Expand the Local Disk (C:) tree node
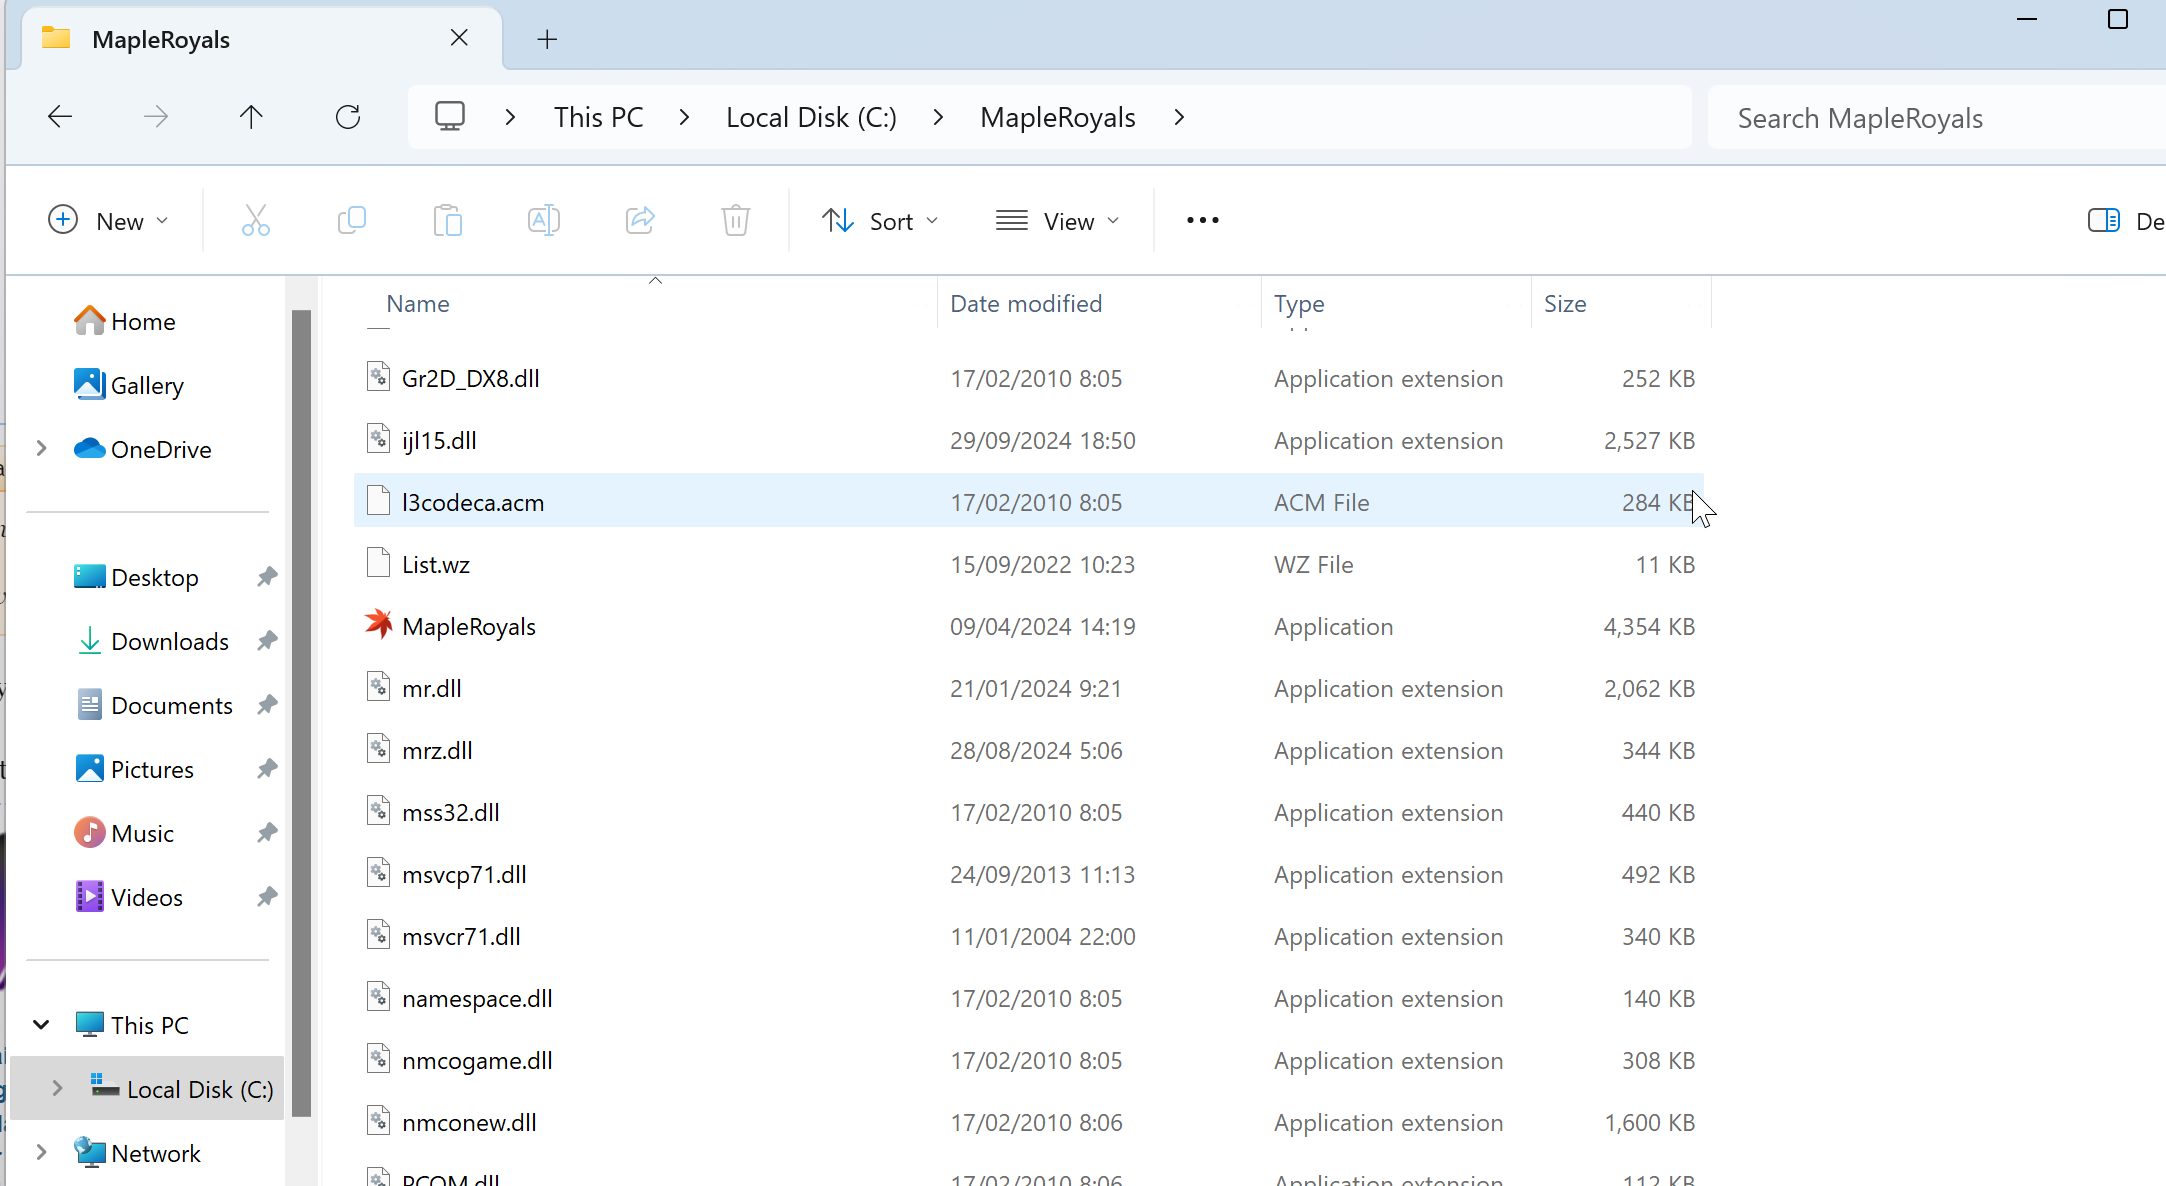Image resolution: width=2166 pixels, height=1186 pixels. click(57, 1088)
